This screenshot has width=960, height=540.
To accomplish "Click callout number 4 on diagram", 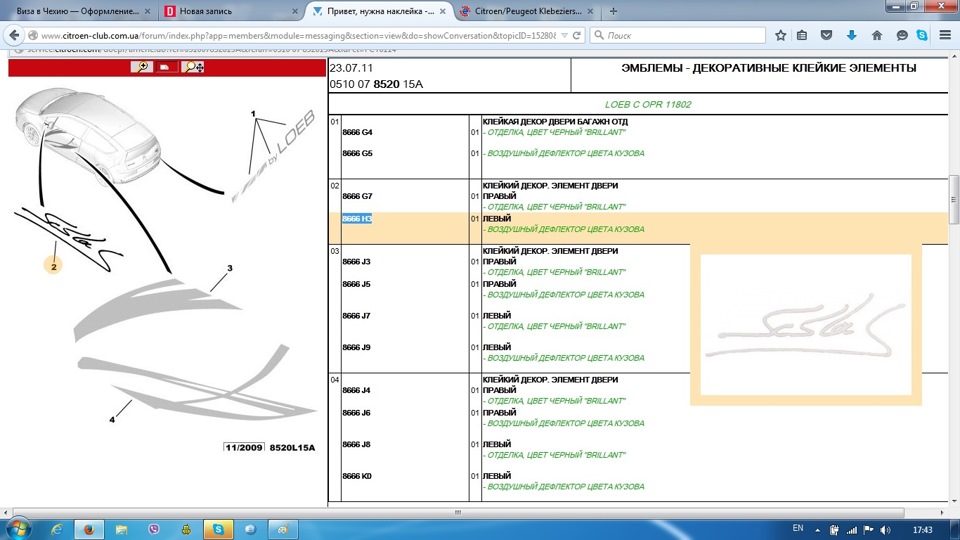I will tap(112, 419).
